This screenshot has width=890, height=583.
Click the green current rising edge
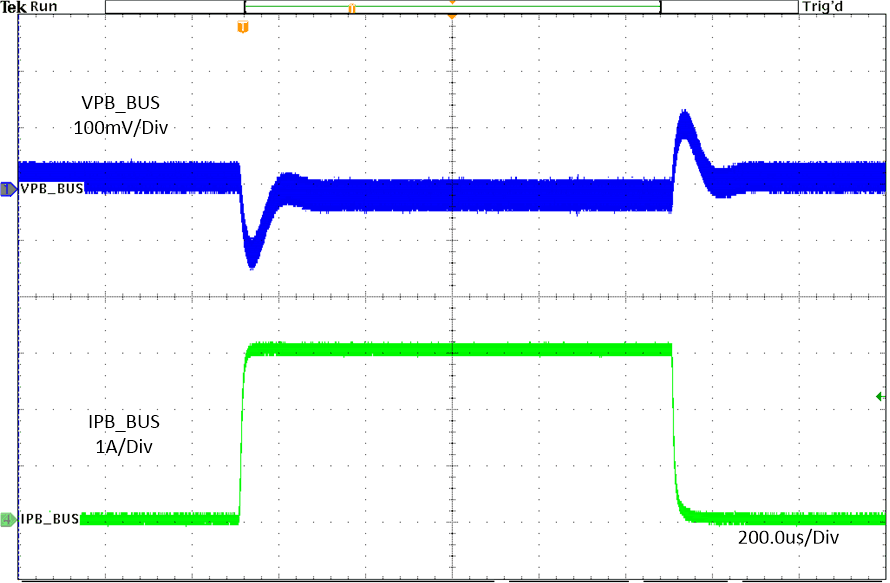[242, 430]
